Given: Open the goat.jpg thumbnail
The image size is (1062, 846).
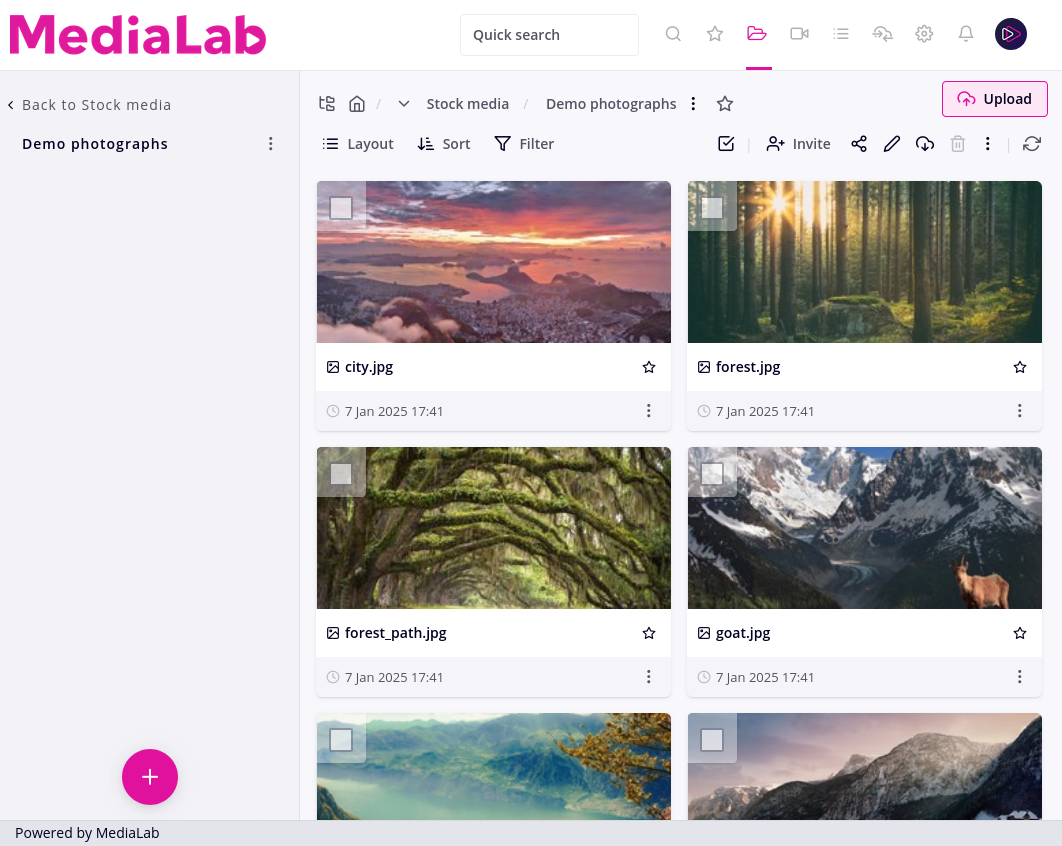Looking at the screenshot, I should click(x=865, y=528).
